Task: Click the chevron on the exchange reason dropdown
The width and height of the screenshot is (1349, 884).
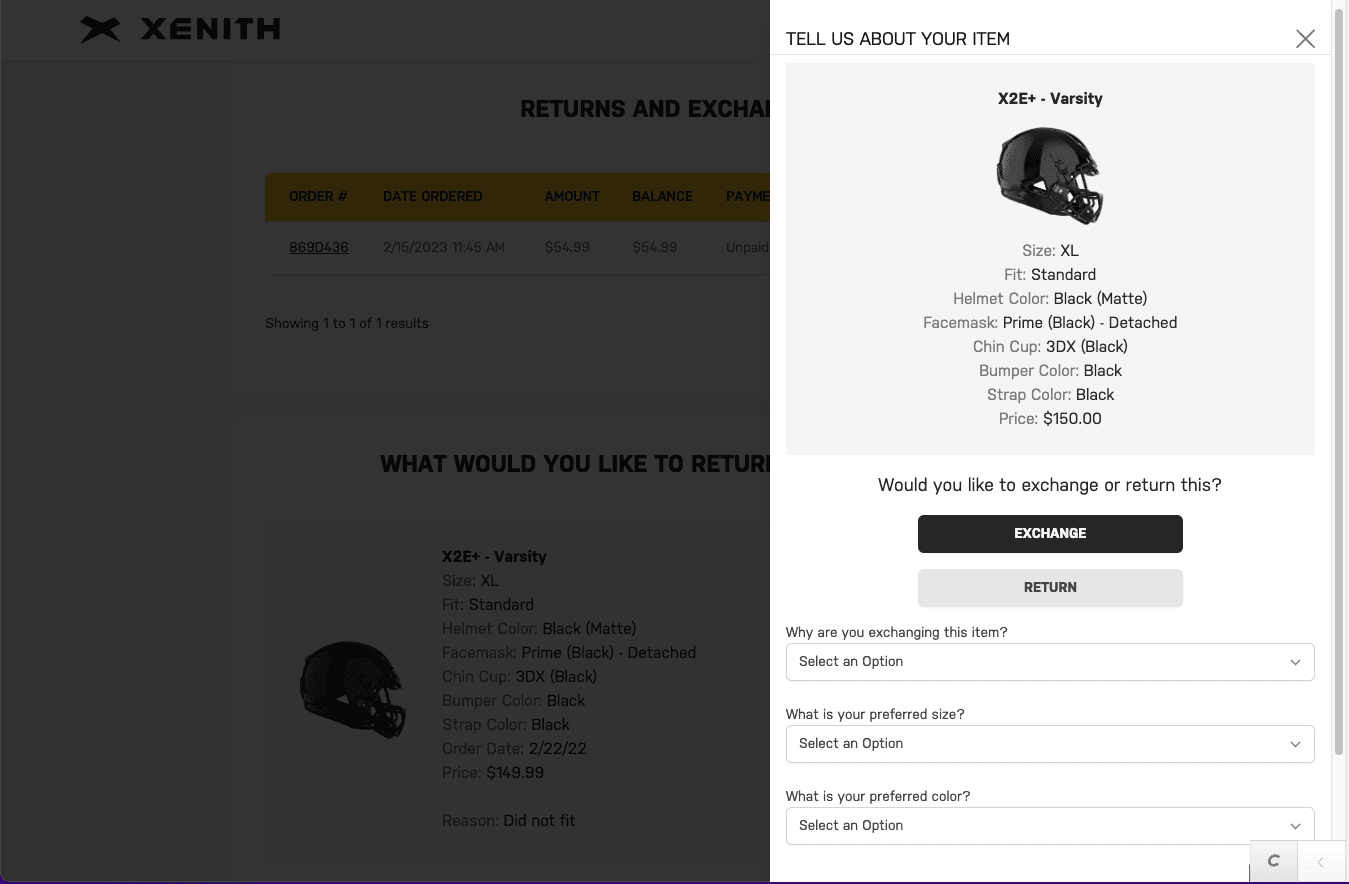Action: click(x=1295, y=662)
